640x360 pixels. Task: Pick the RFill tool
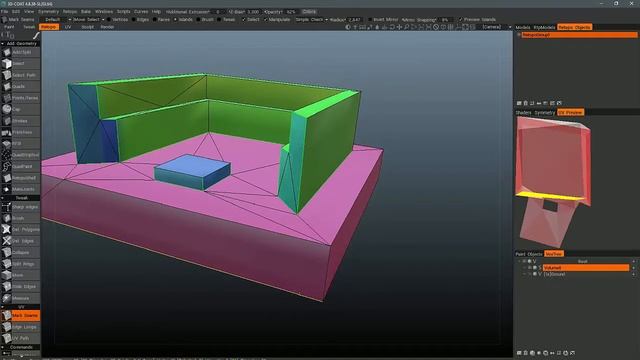(x=20, y=144)
